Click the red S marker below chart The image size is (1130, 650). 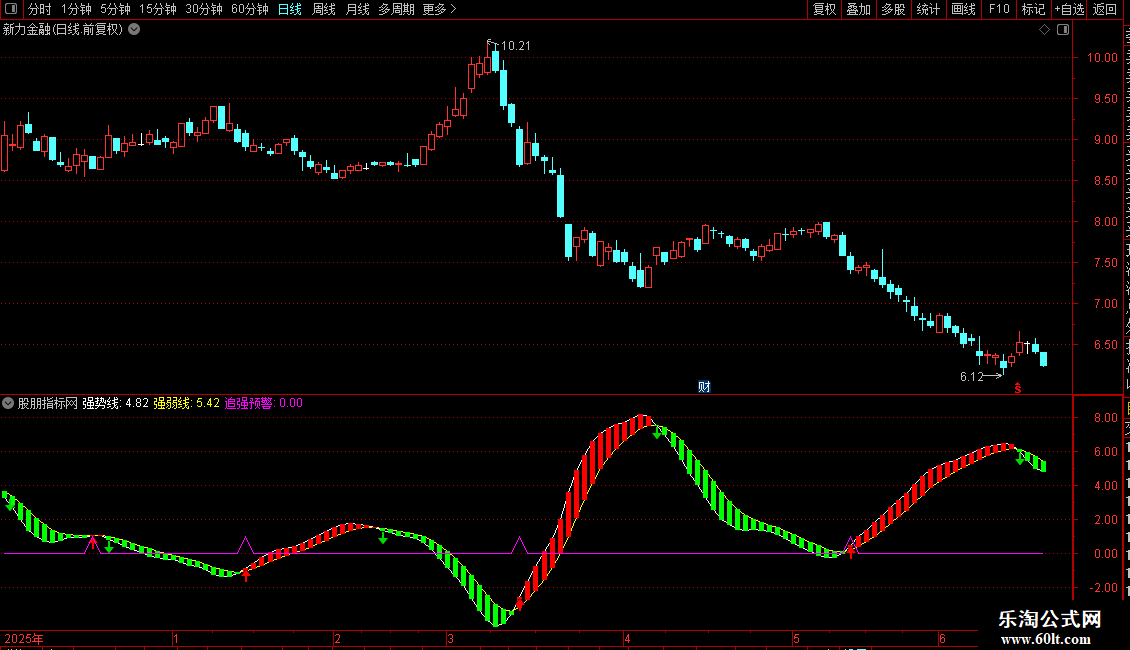tap(1018, 388)
